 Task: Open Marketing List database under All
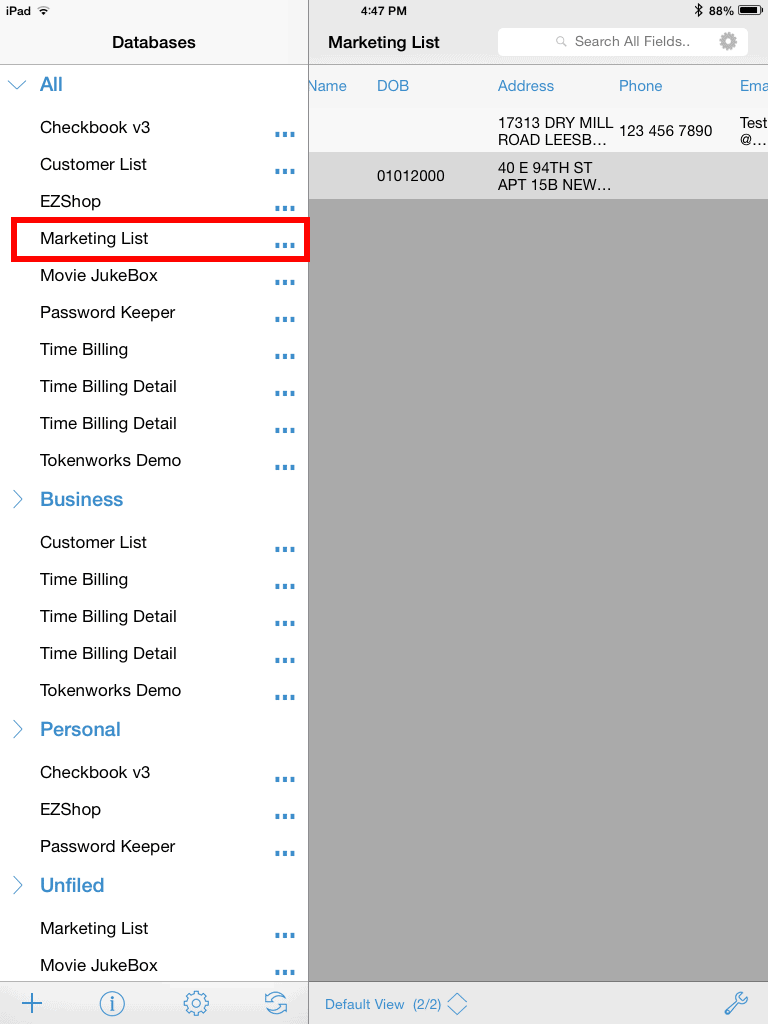pos(94,238)
